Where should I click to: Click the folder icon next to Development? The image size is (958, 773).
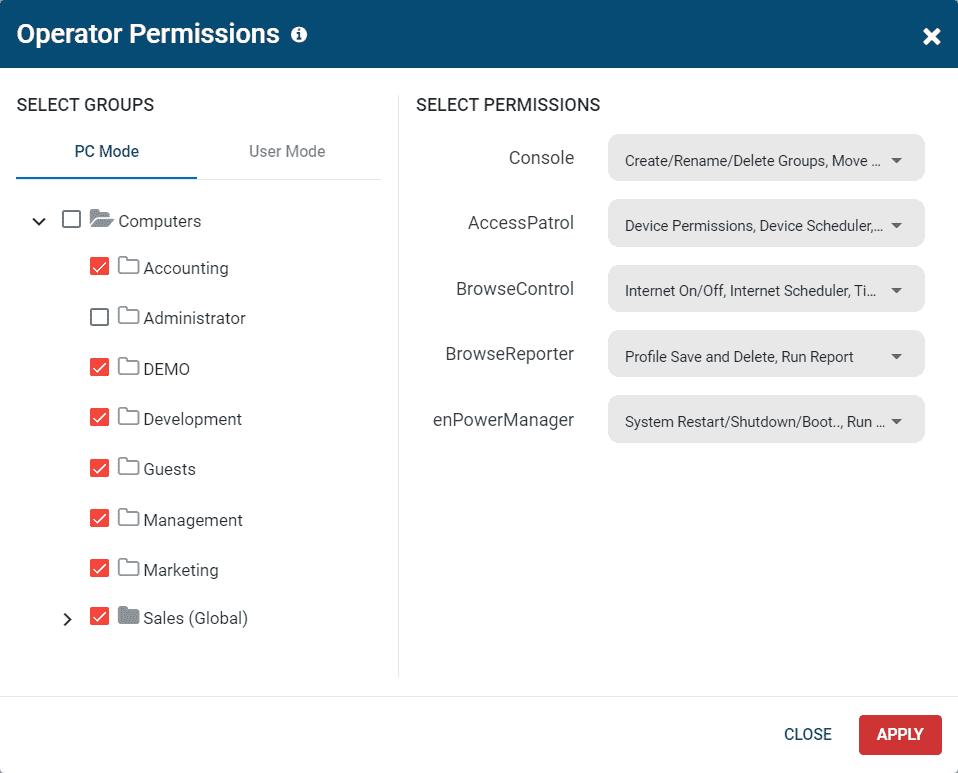point(128,418)
